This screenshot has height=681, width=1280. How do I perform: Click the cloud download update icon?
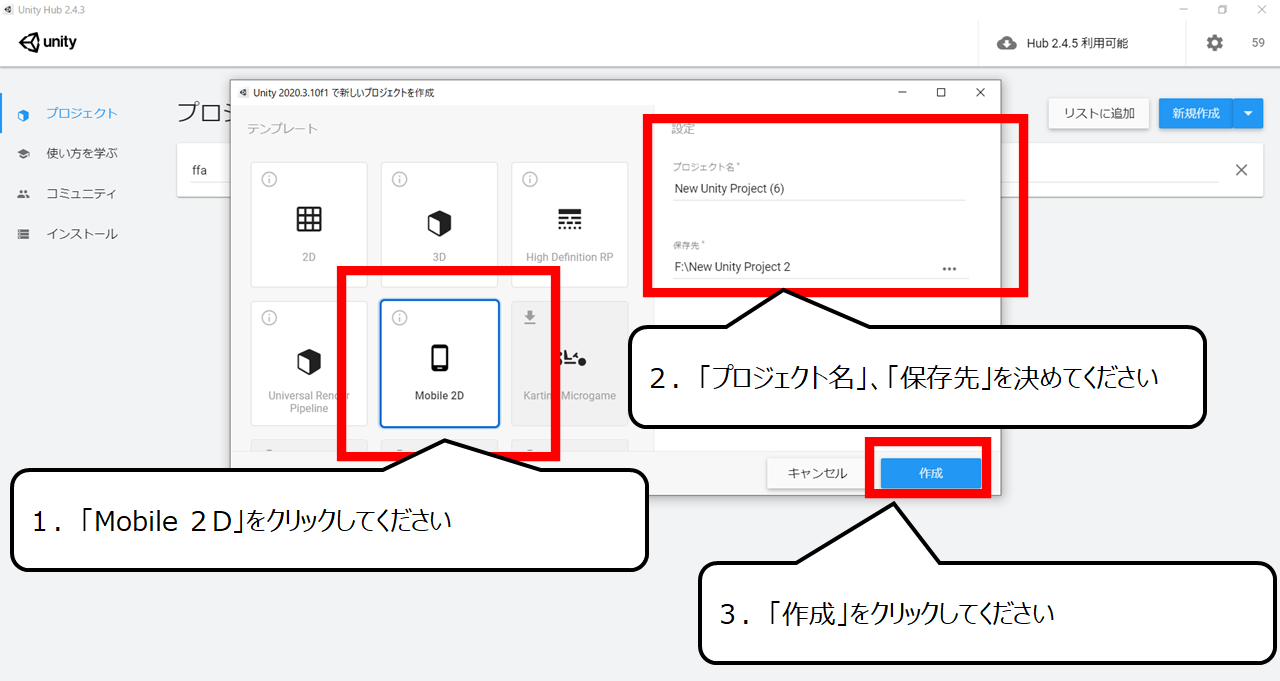(x=1007, y=43)
